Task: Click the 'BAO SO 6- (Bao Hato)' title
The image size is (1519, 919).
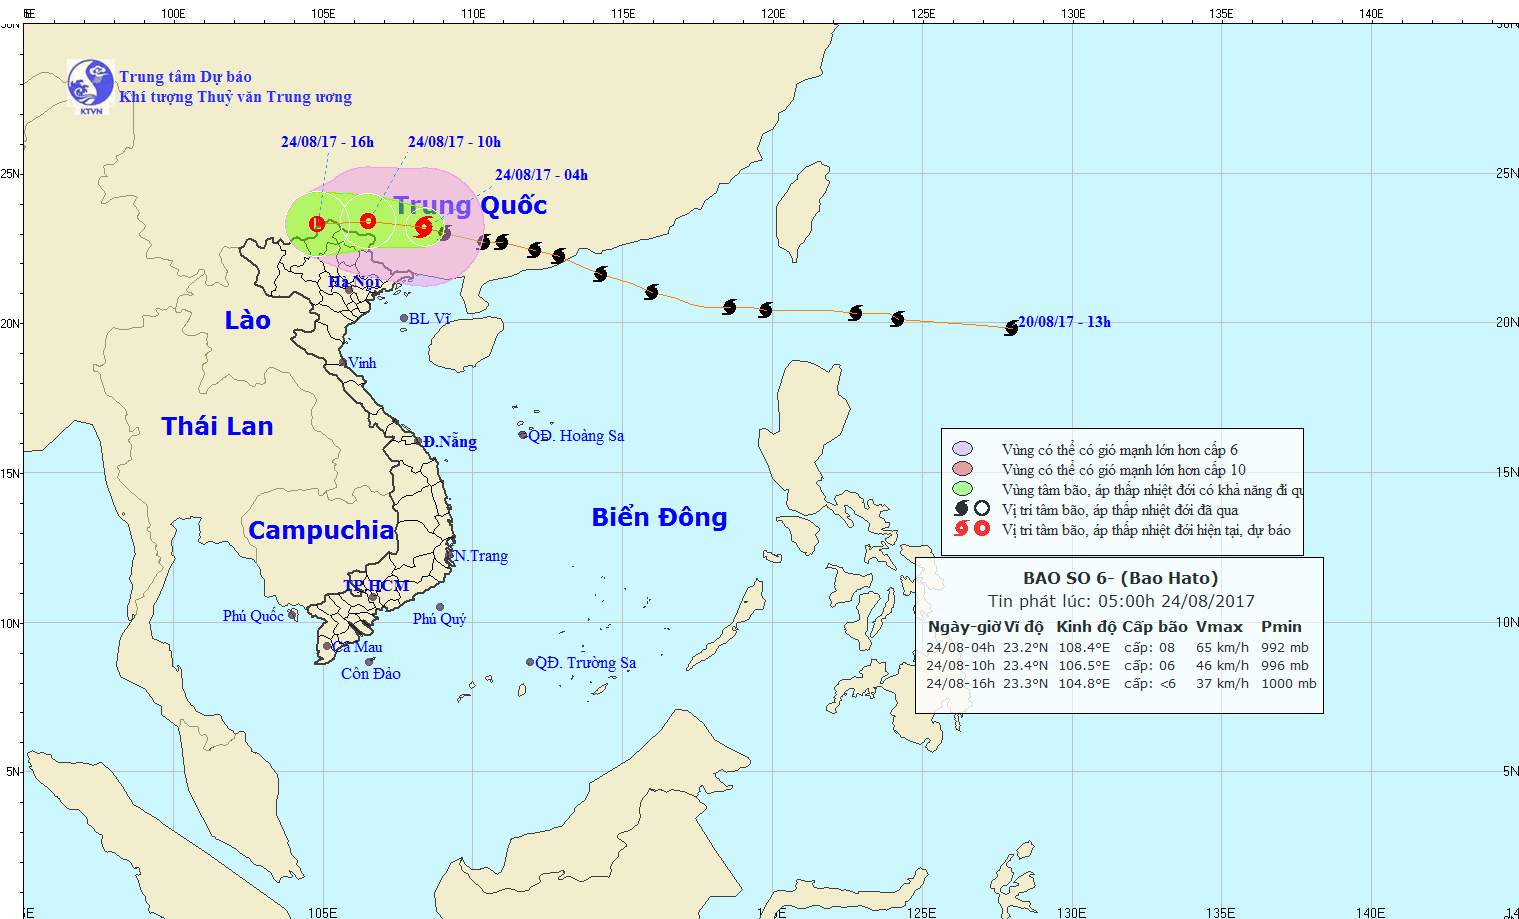Action: tap(1120, 578)
